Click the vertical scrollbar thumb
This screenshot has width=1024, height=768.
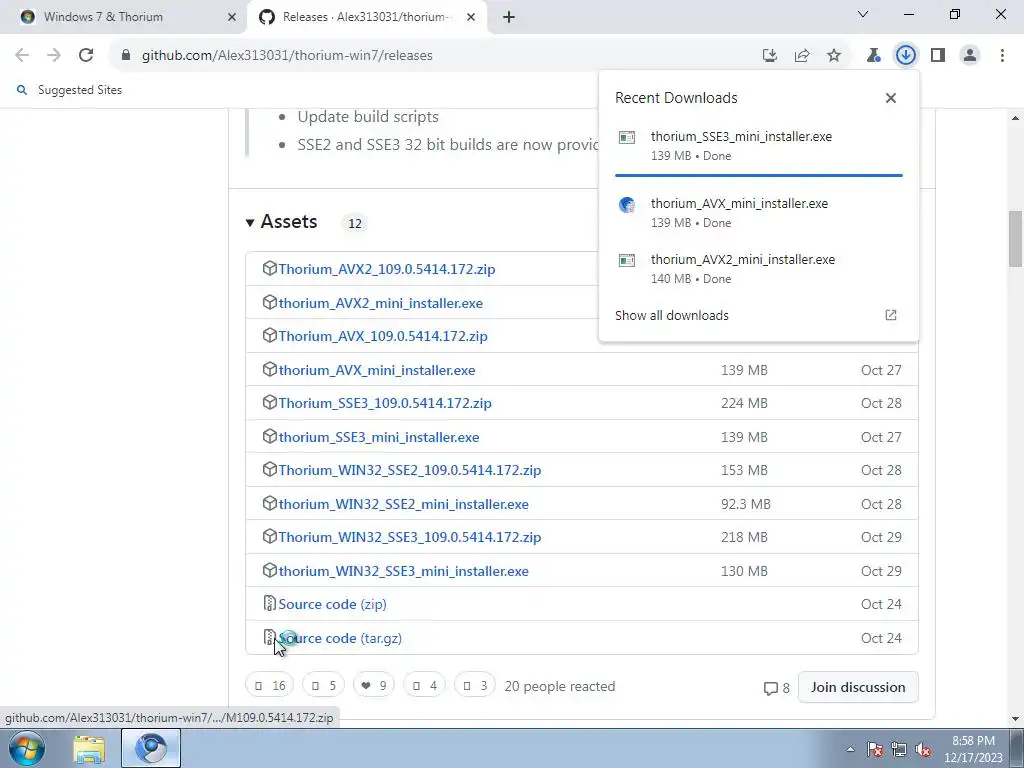click(x=1016, y=238)
